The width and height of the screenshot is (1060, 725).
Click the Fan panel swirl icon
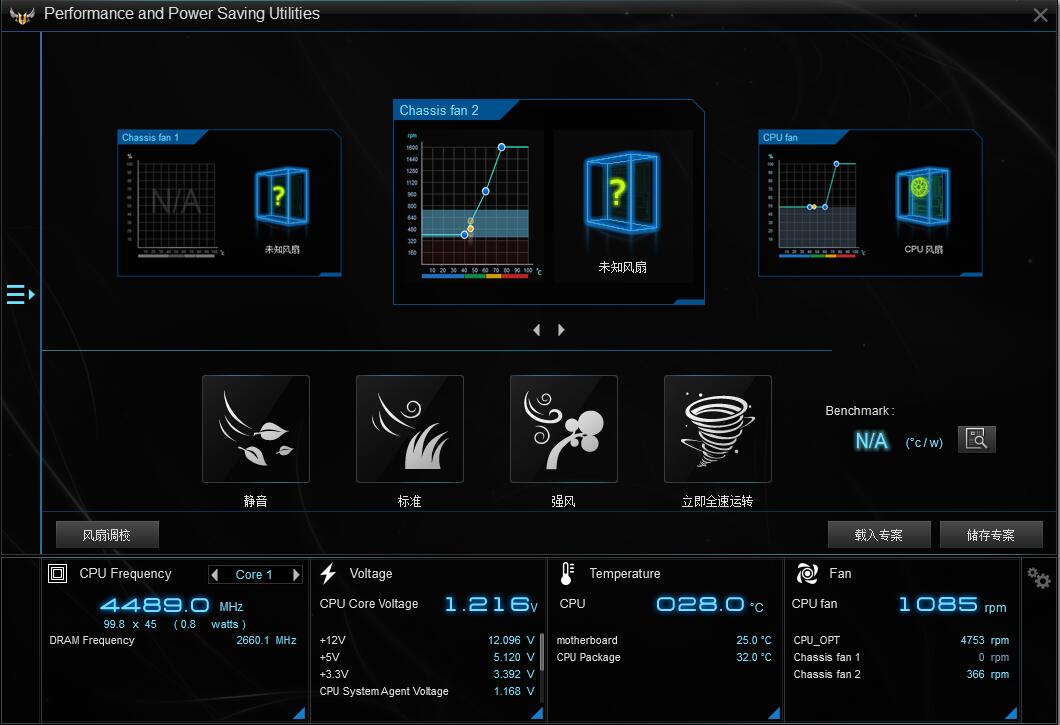807,574
